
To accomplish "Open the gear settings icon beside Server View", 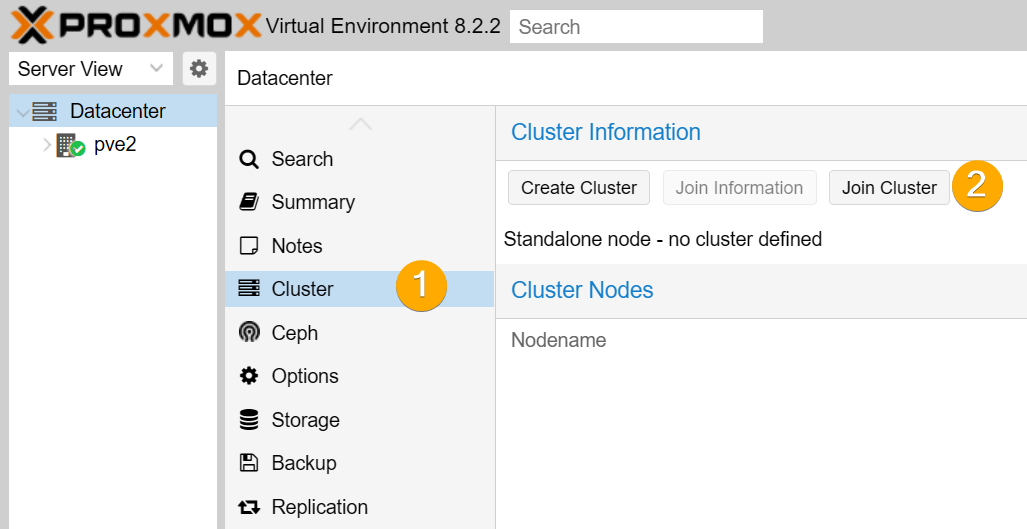I will [x=199, y=68].
